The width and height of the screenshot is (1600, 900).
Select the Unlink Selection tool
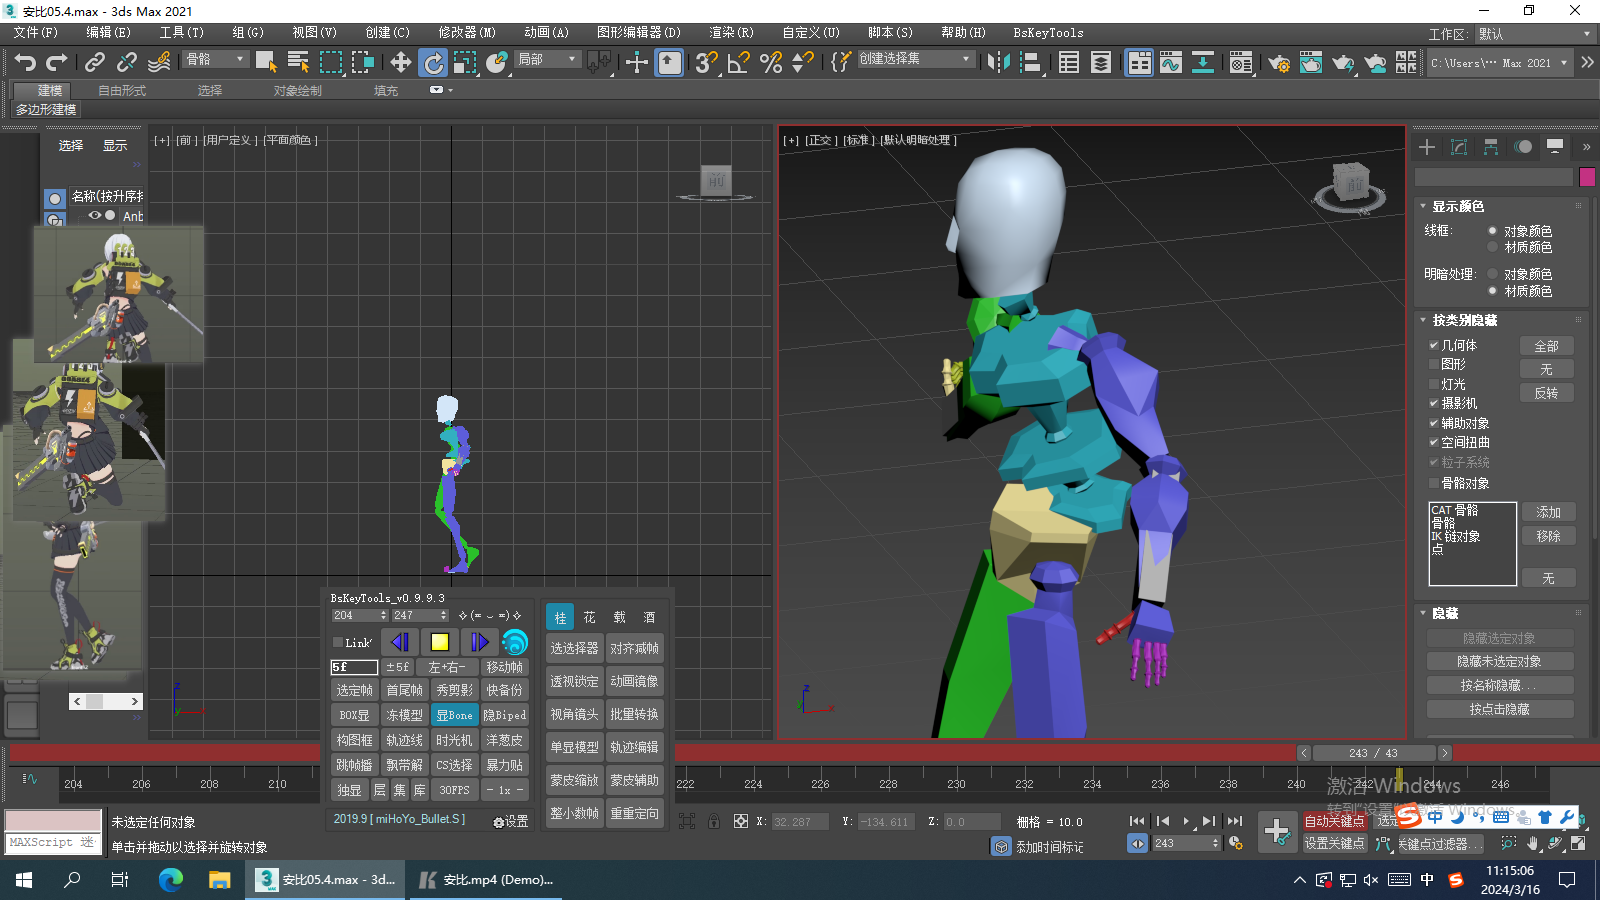127,62
